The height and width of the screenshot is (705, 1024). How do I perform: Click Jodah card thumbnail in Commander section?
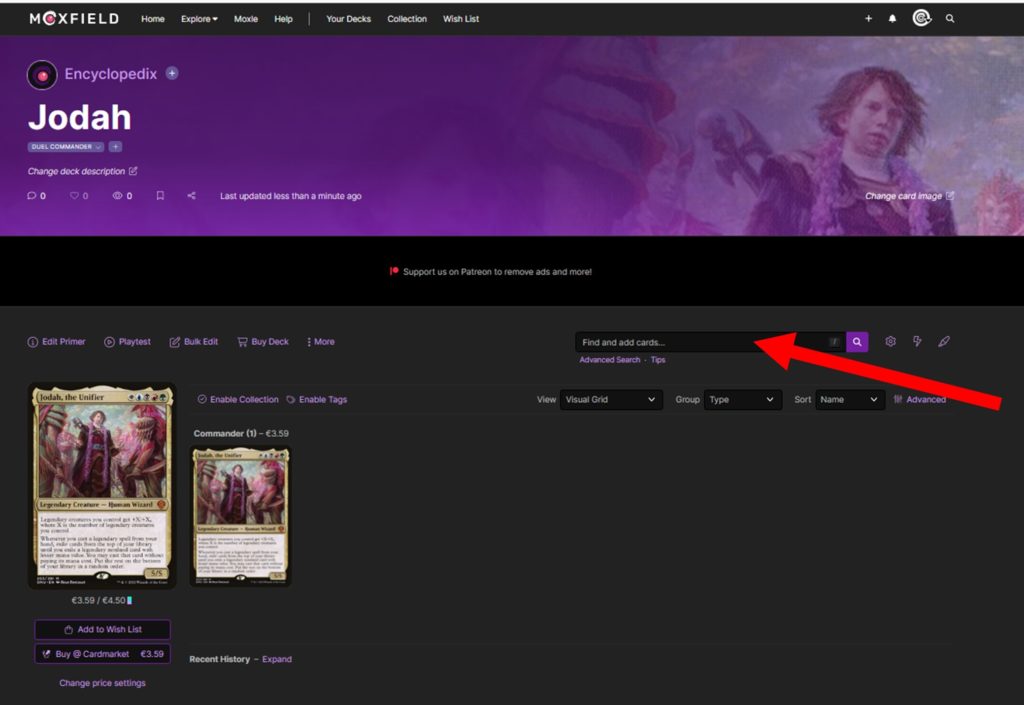pyautogui.click(x=240, y=516)
